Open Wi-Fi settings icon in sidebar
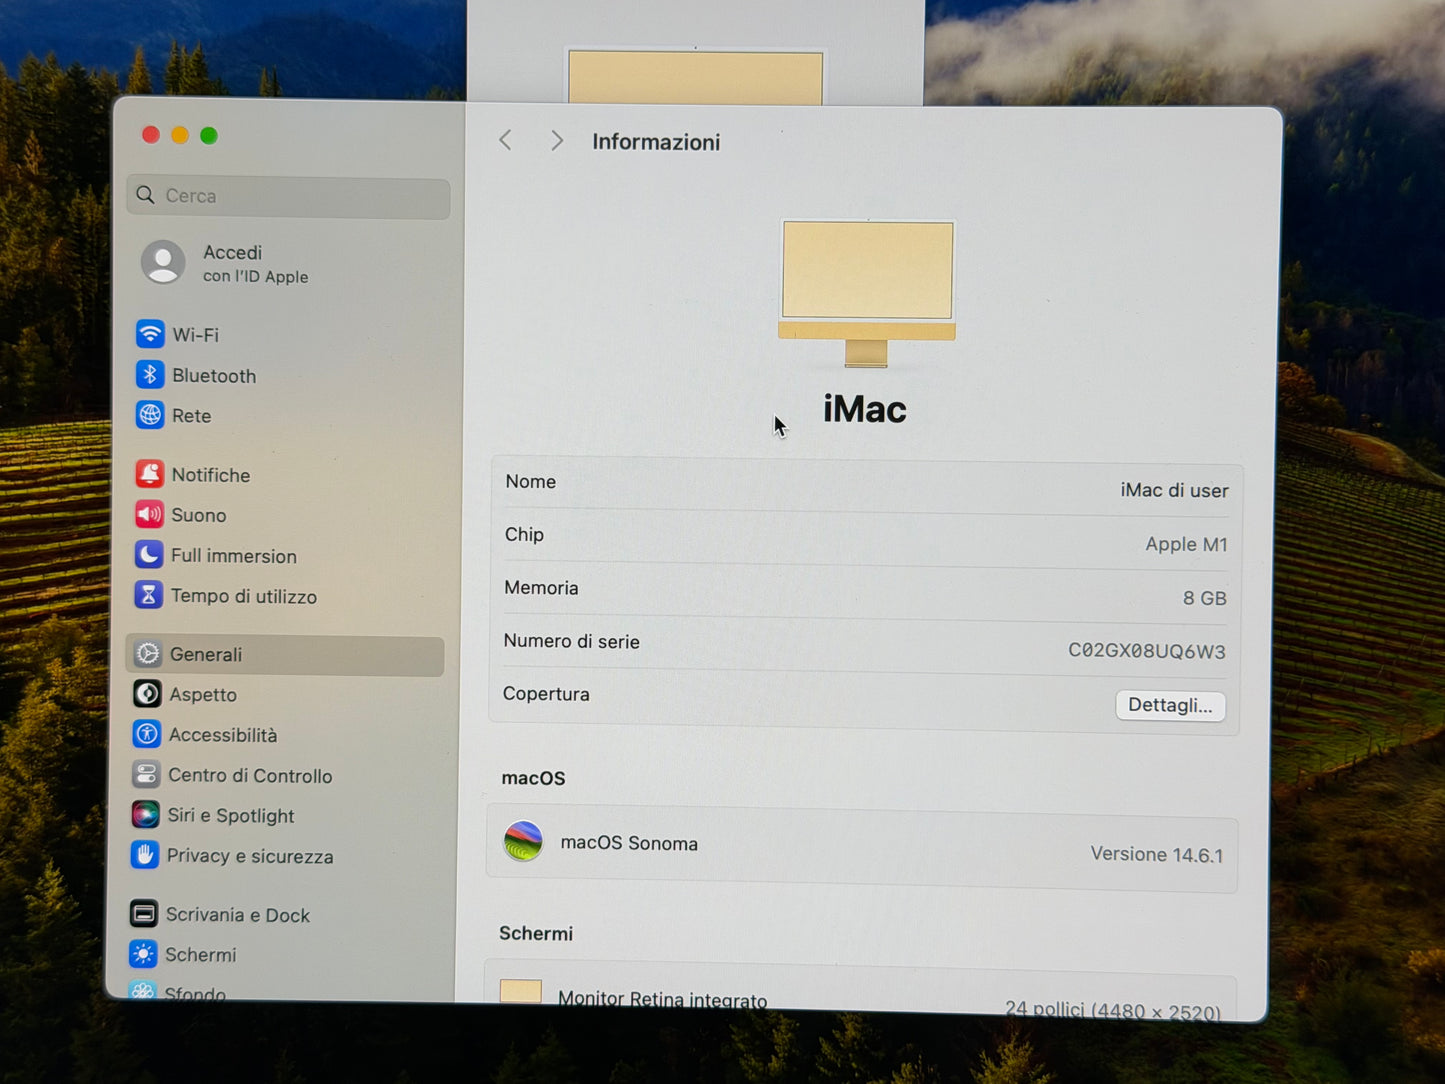 150,334
